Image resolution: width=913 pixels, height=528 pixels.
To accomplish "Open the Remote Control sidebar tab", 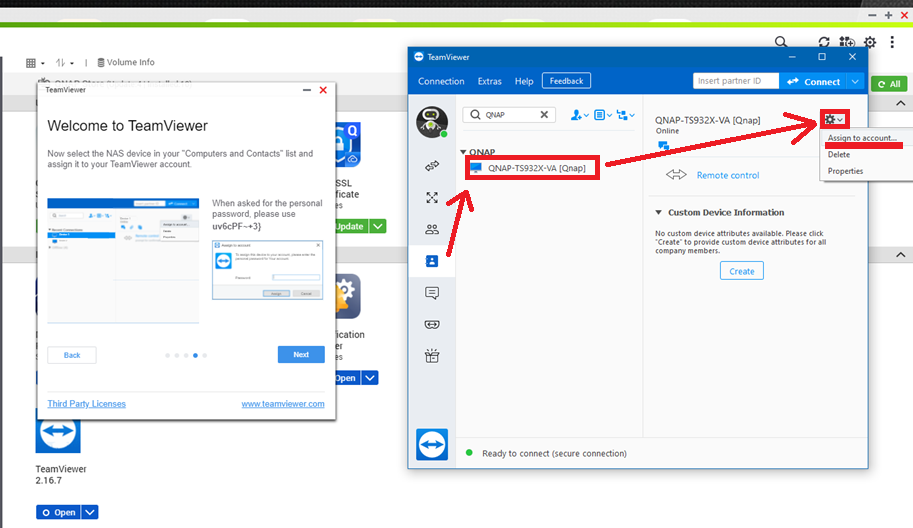I will 432,165.
